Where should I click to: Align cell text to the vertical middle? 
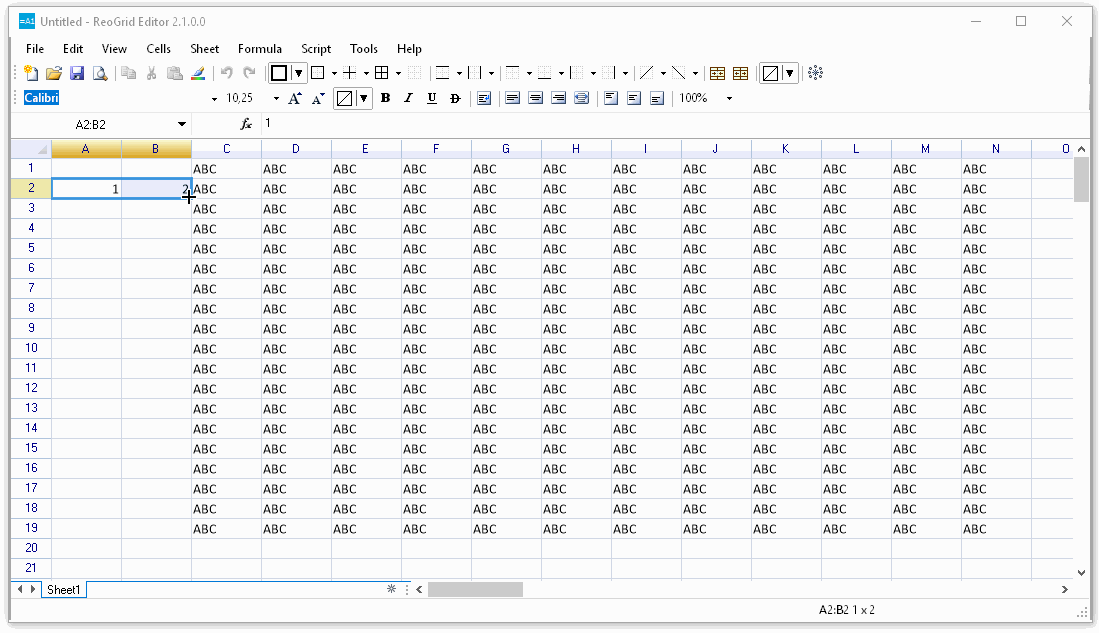(x=634, y=98)
